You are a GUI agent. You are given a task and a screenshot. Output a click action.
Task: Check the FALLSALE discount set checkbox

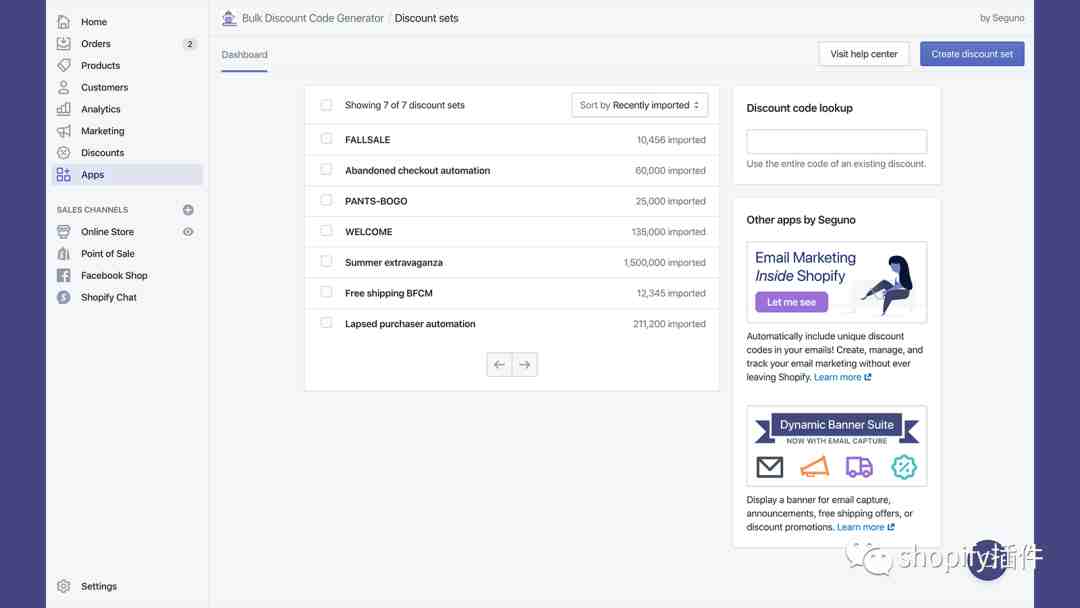tap(326, 139)
